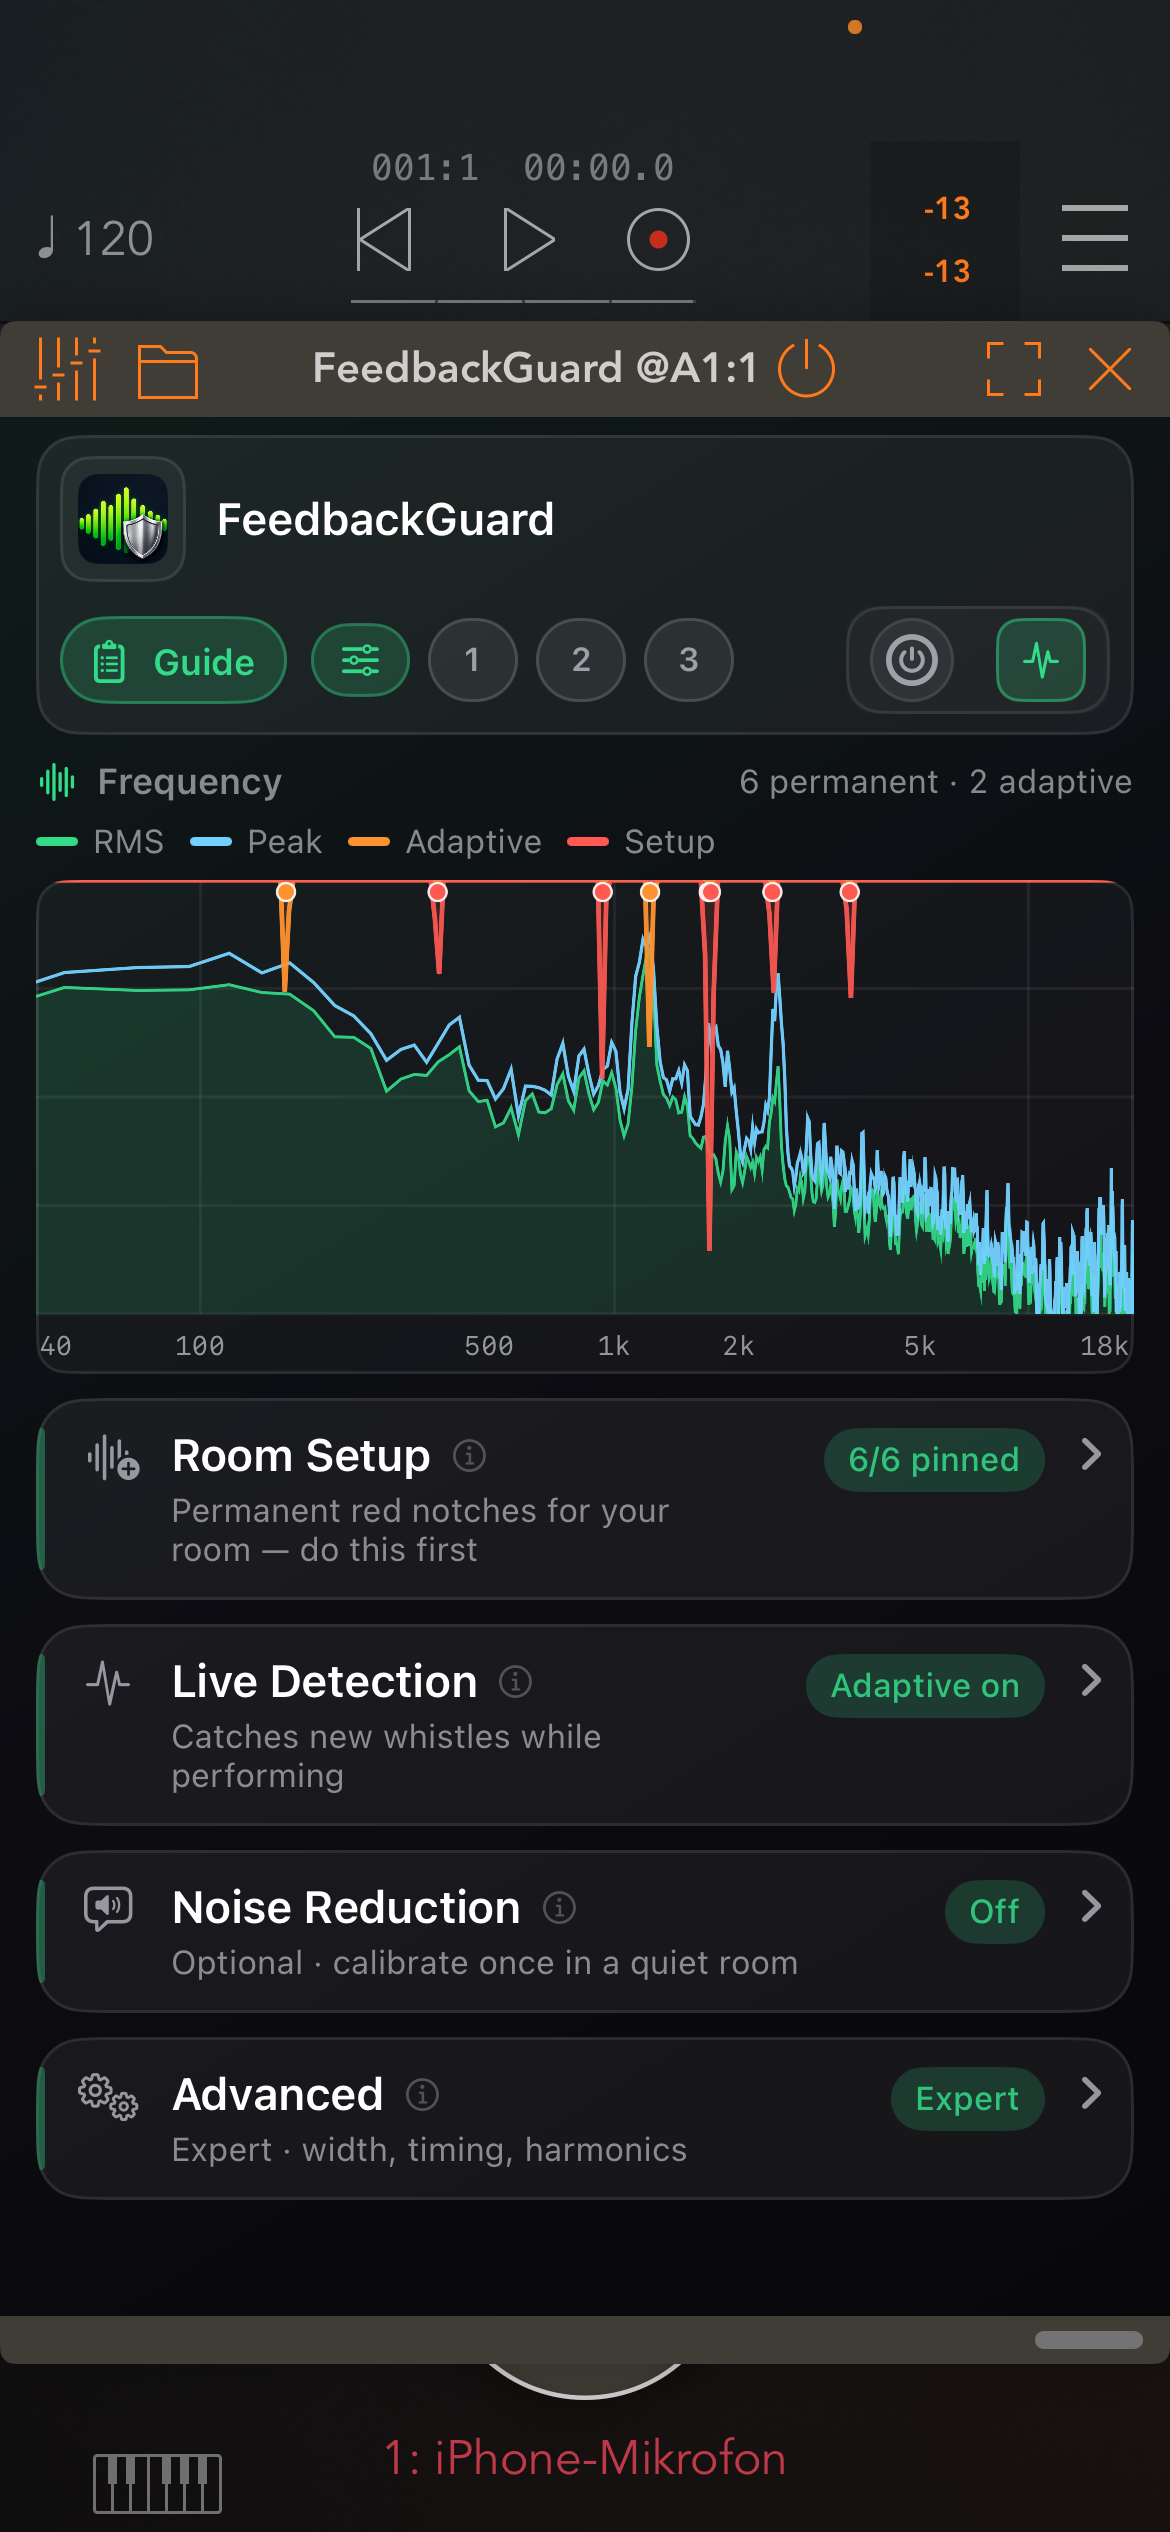Select the orange adaptive notch marker above 1k
The image size is (1170, 2532).
[650, 891]
